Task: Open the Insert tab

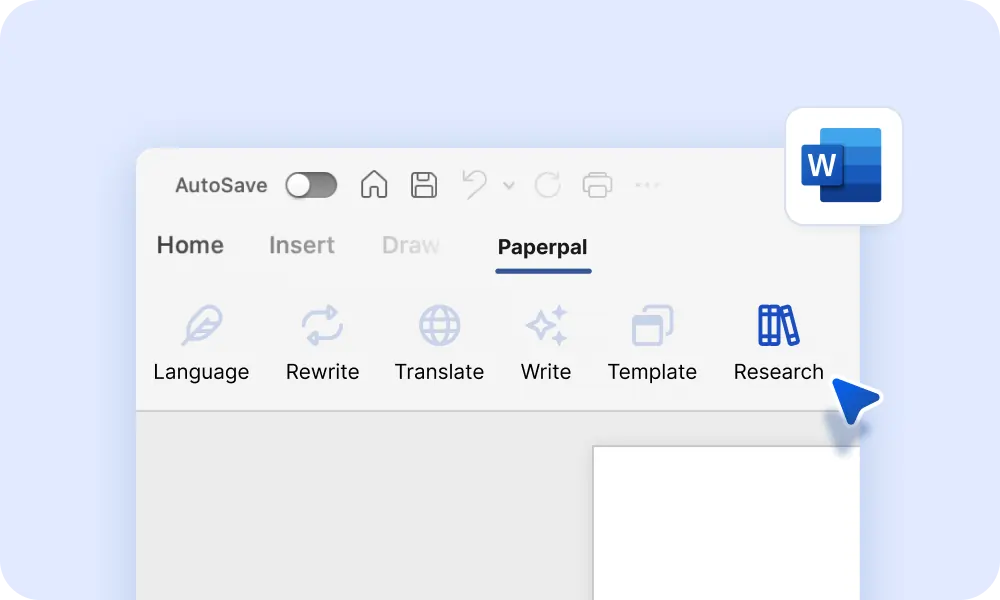Action: click(302, 245)
